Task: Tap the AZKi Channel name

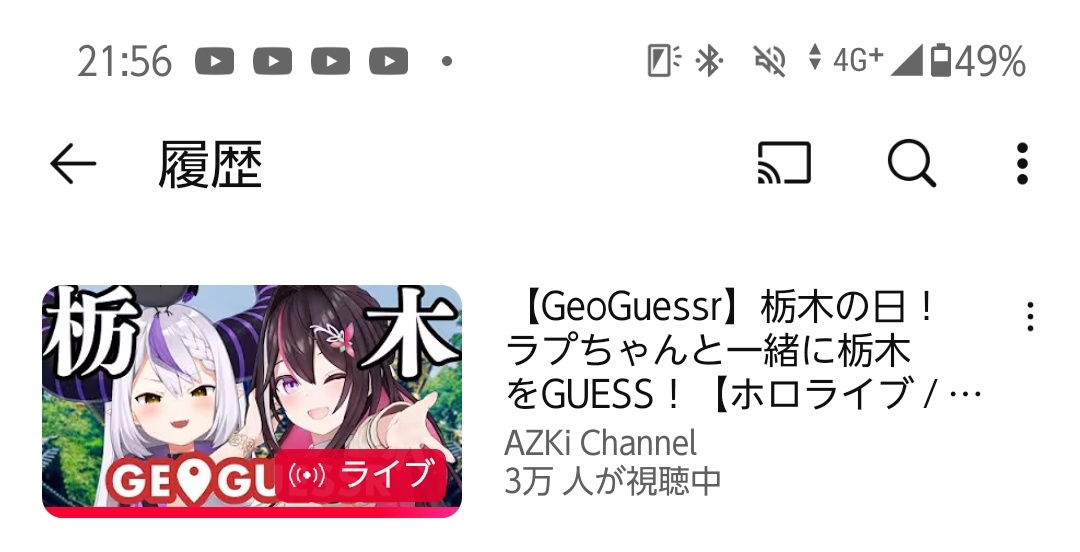Action: click(x=601, y=442)
